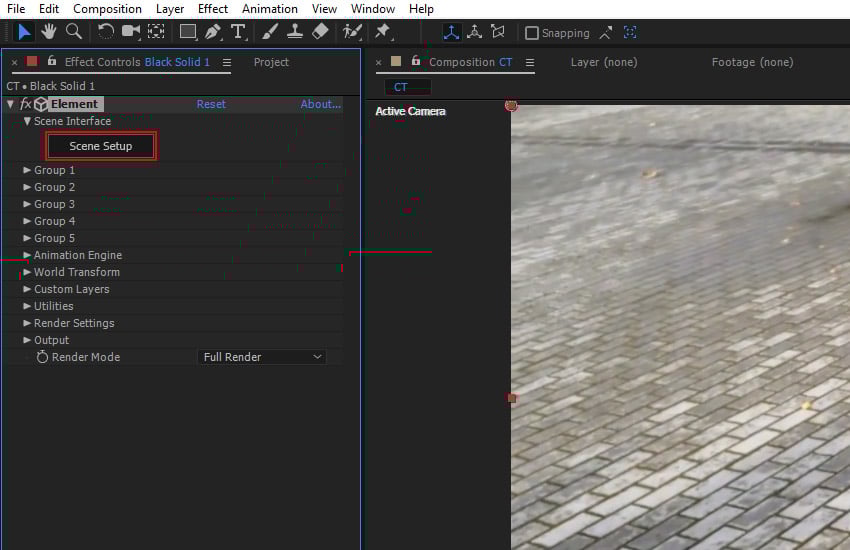This screenshot has width=850, height=550.
Task: Select the Horizontal Type tool
Action: point(238,32)
